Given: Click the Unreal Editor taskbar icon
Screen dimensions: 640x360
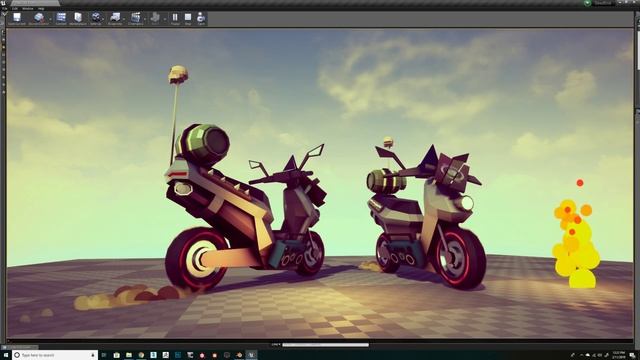Looking at the screenshot, I should (251, 355).
